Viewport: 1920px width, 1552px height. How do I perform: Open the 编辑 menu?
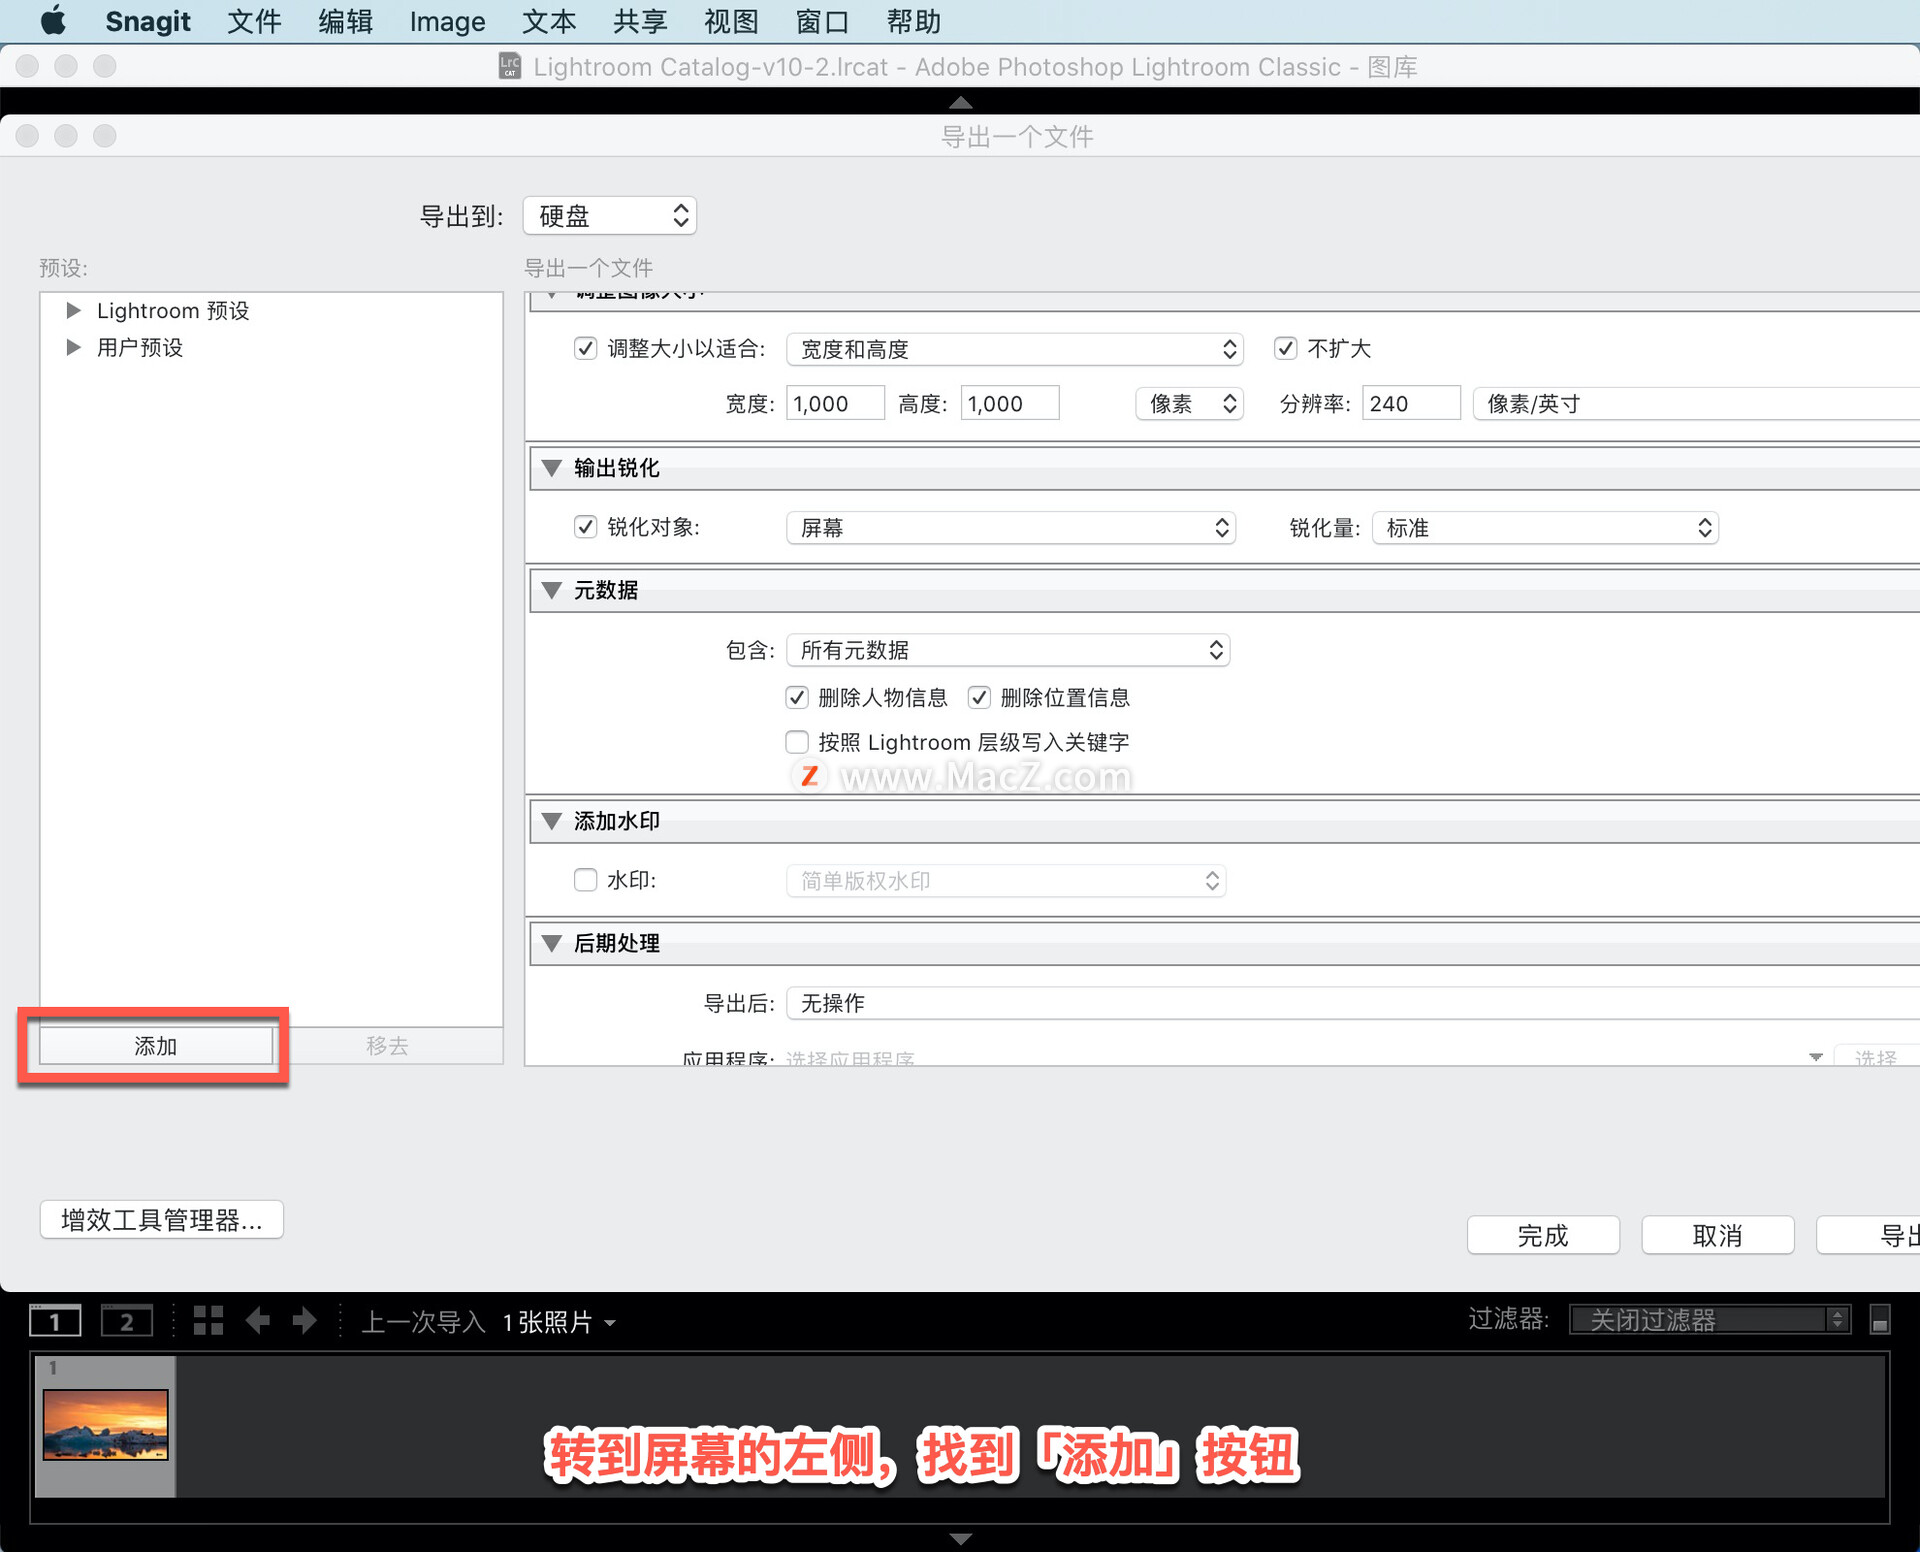[x=346, y=21]
